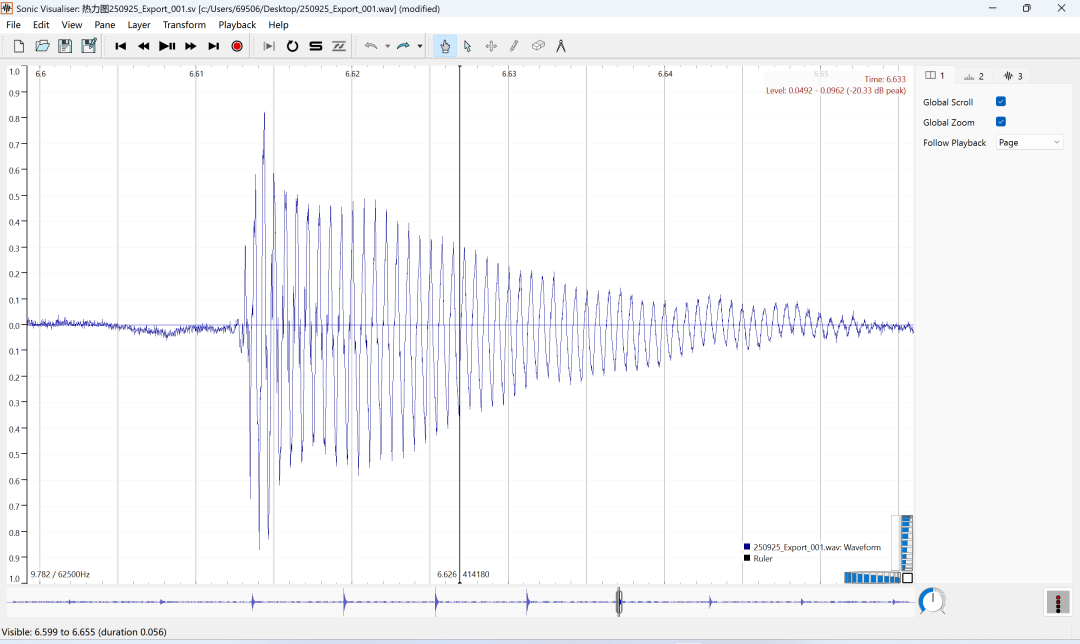Uncheck the Global Scroll checkbox
This screenshot has height=644, width=1080.
pos(1001,101)
